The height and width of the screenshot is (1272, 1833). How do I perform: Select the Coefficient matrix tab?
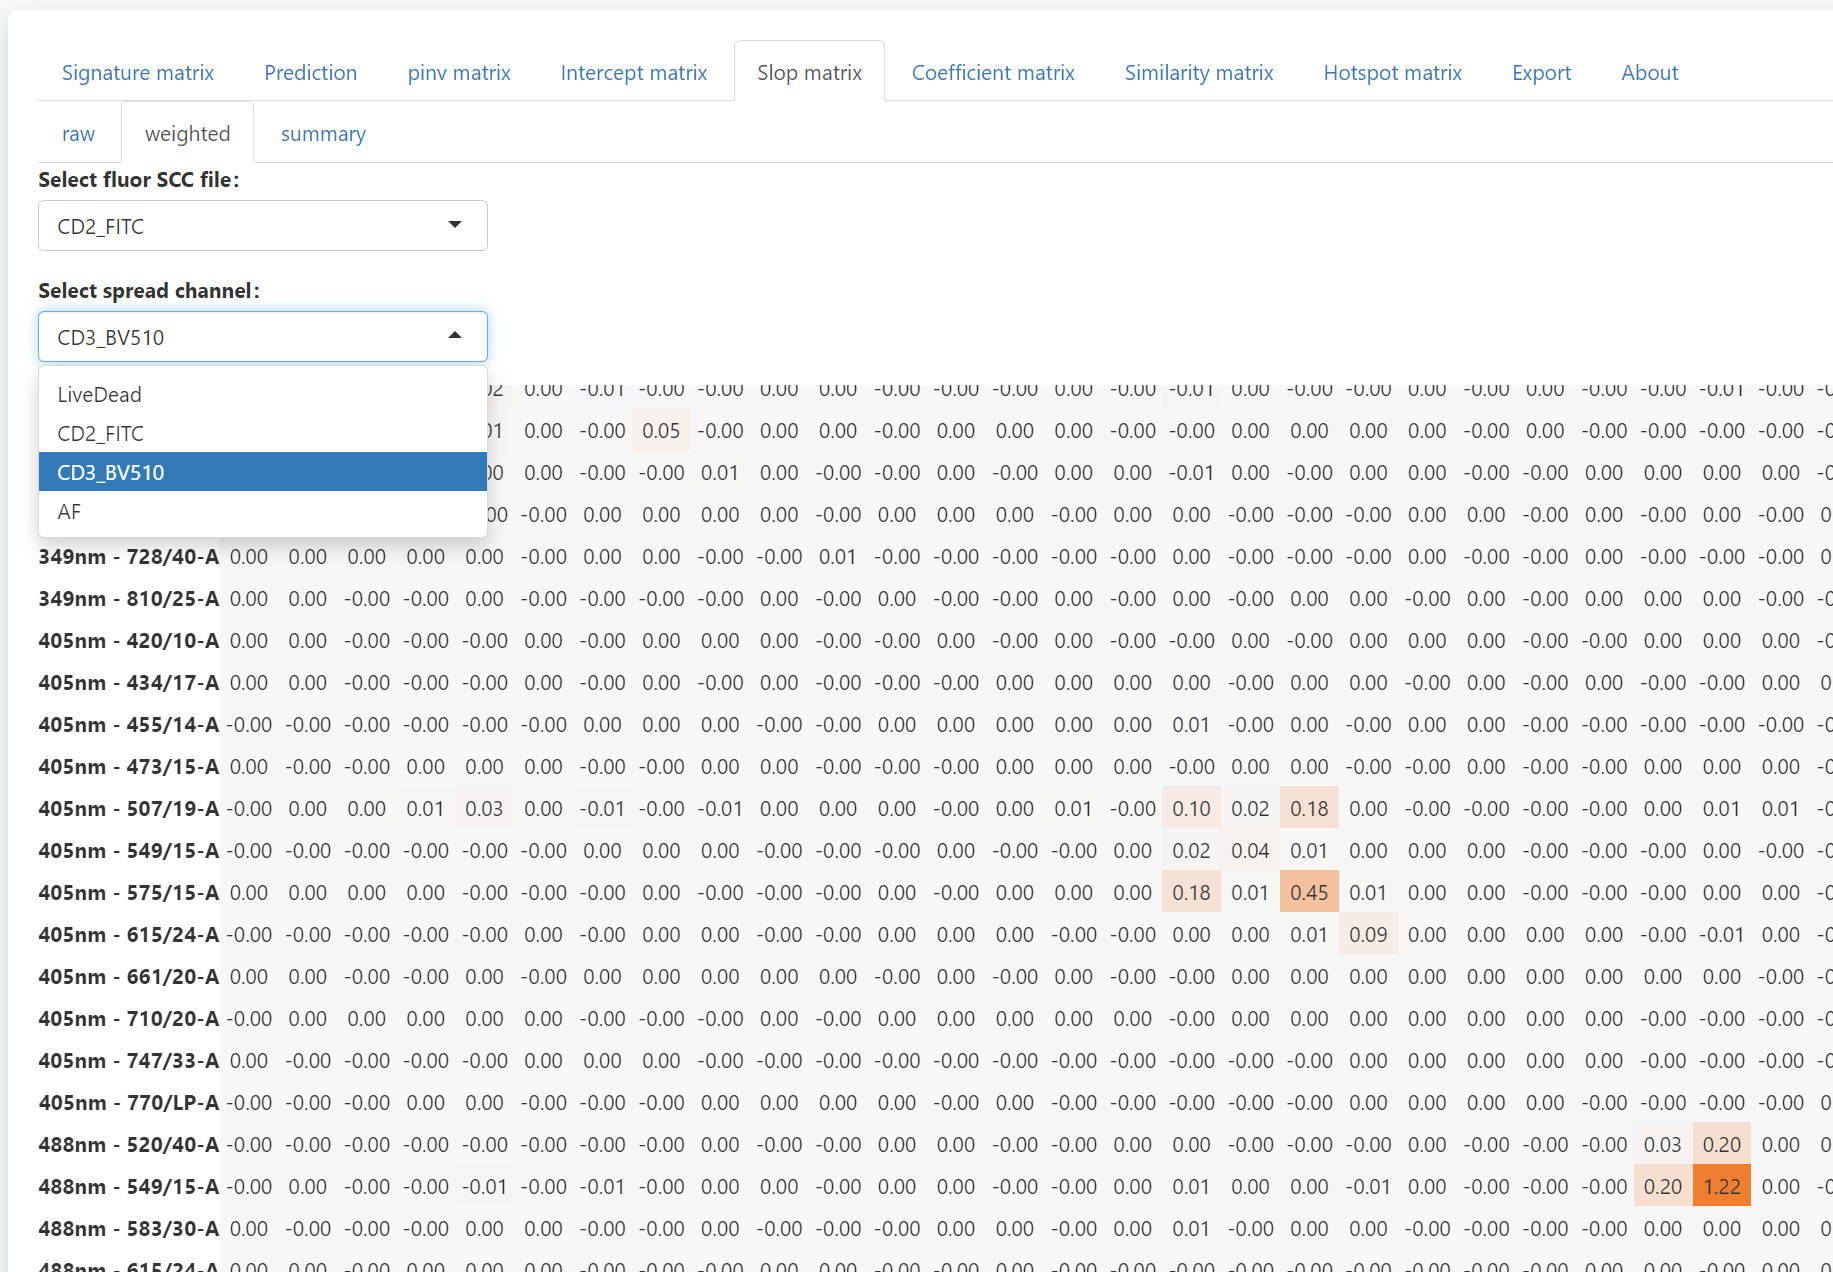tap(992, 73)
